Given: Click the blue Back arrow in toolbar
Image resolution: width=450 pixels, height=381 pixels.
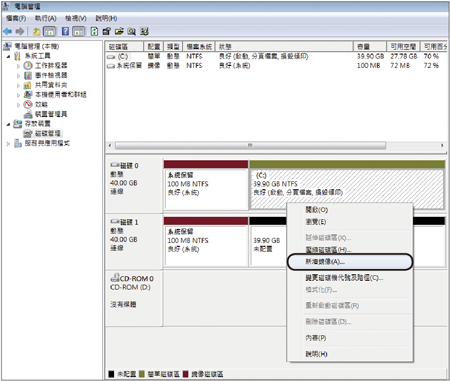Looking at the screenshot, I should (x=7, y=32).
